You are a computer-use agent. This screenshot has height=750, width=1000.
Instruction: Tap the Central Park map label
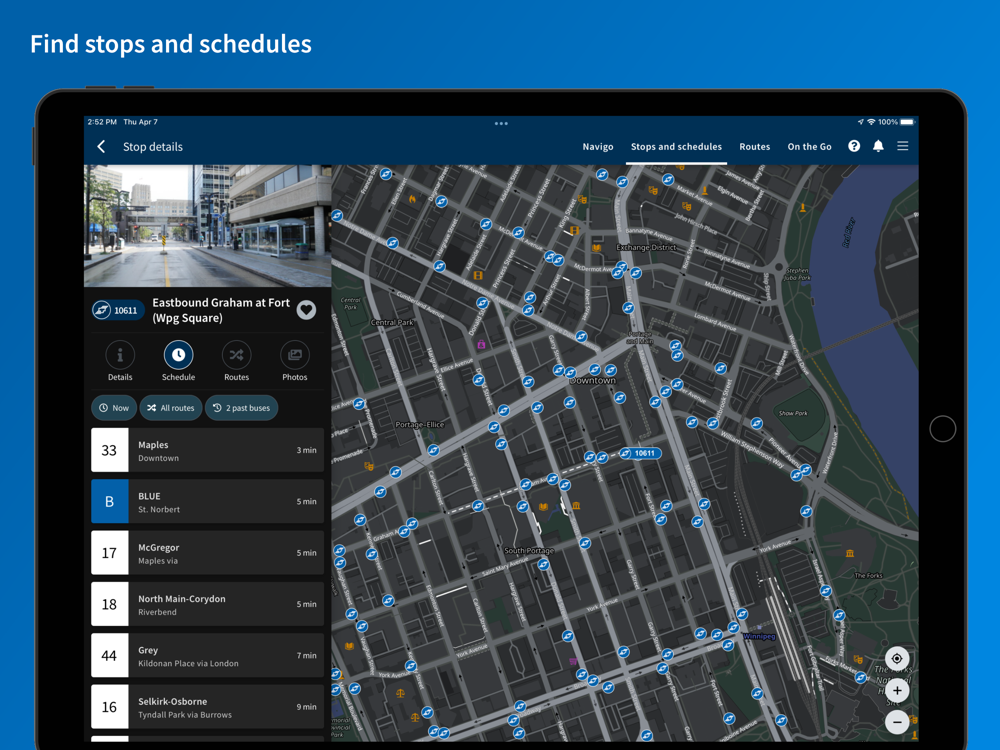tap(392, 323)
